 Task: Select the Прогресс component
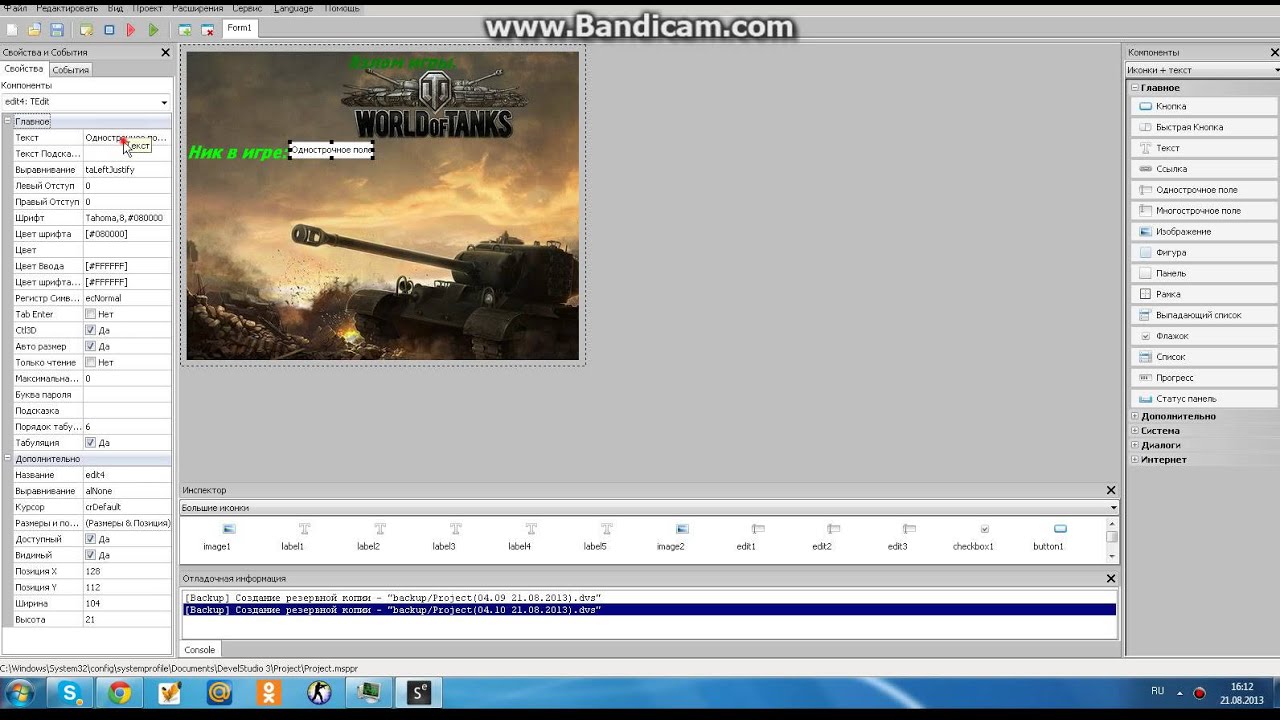1205,378
